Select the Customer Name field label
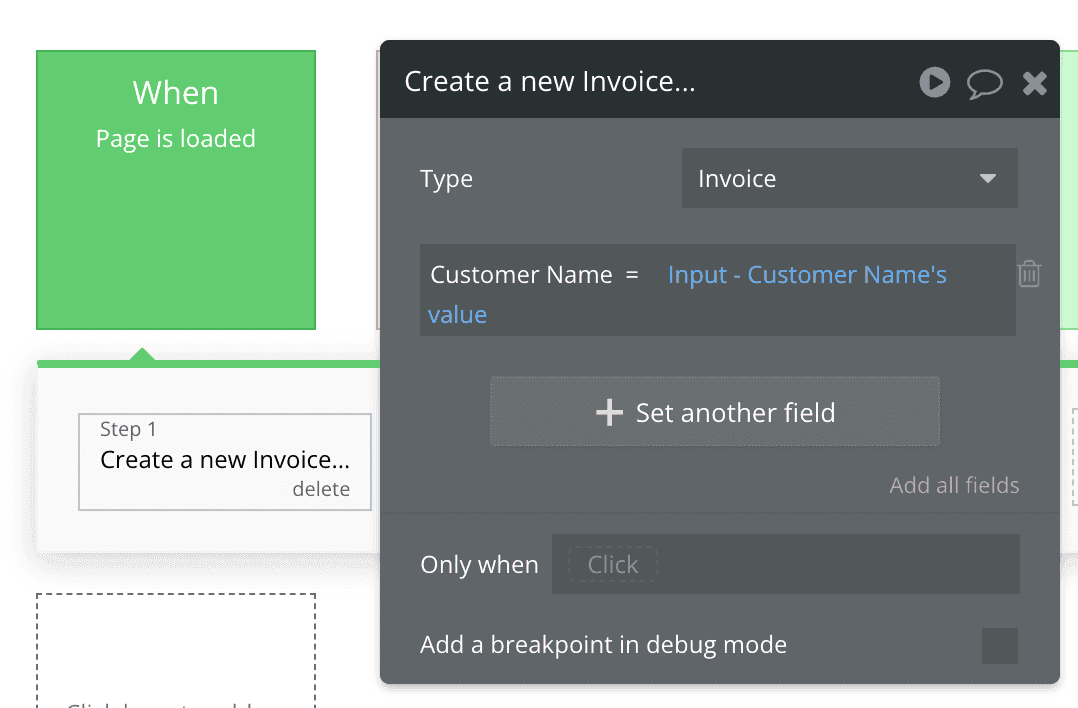 521,275
